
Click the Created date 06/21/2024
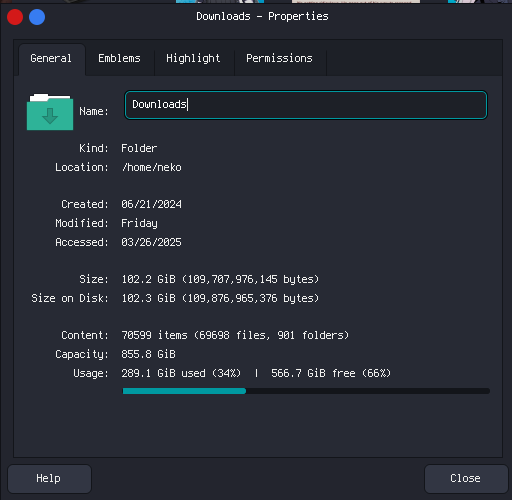(x=152, y=204)
